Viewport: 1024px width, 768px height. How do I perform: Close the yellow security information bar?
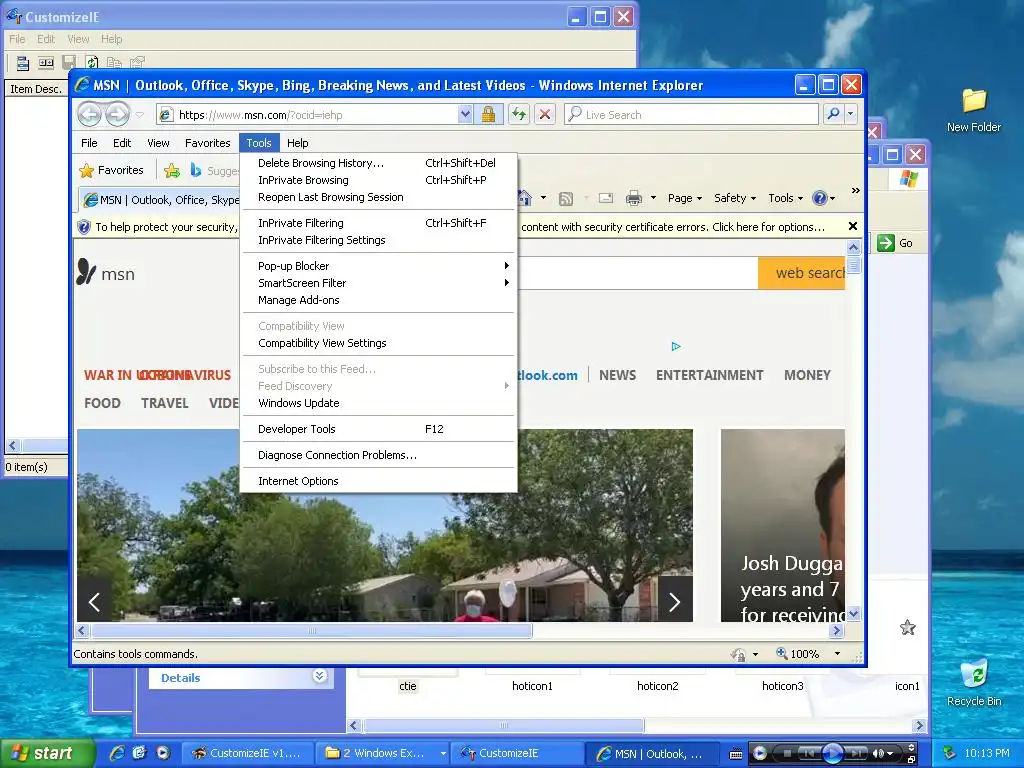click(852, 226)
